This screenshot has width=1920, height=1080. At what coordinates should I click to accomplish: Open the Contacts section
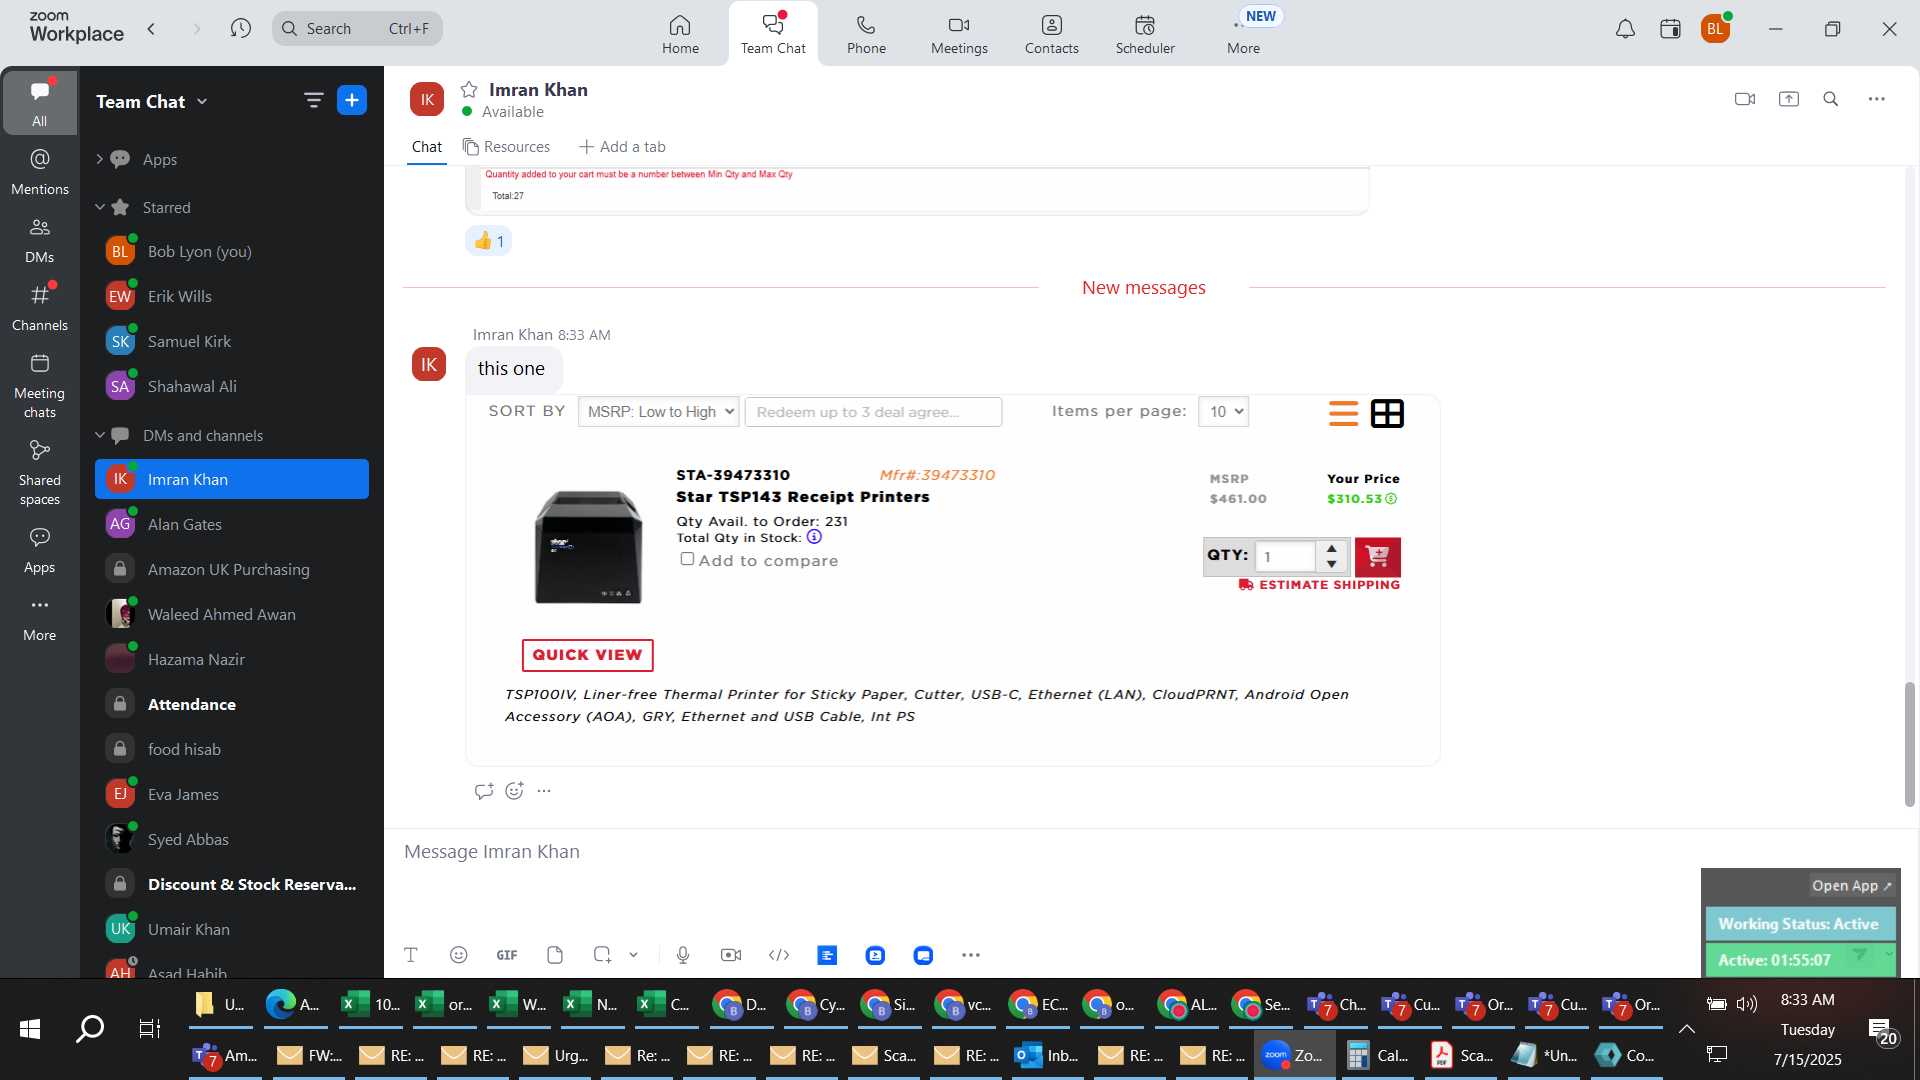pos(1051,34)
